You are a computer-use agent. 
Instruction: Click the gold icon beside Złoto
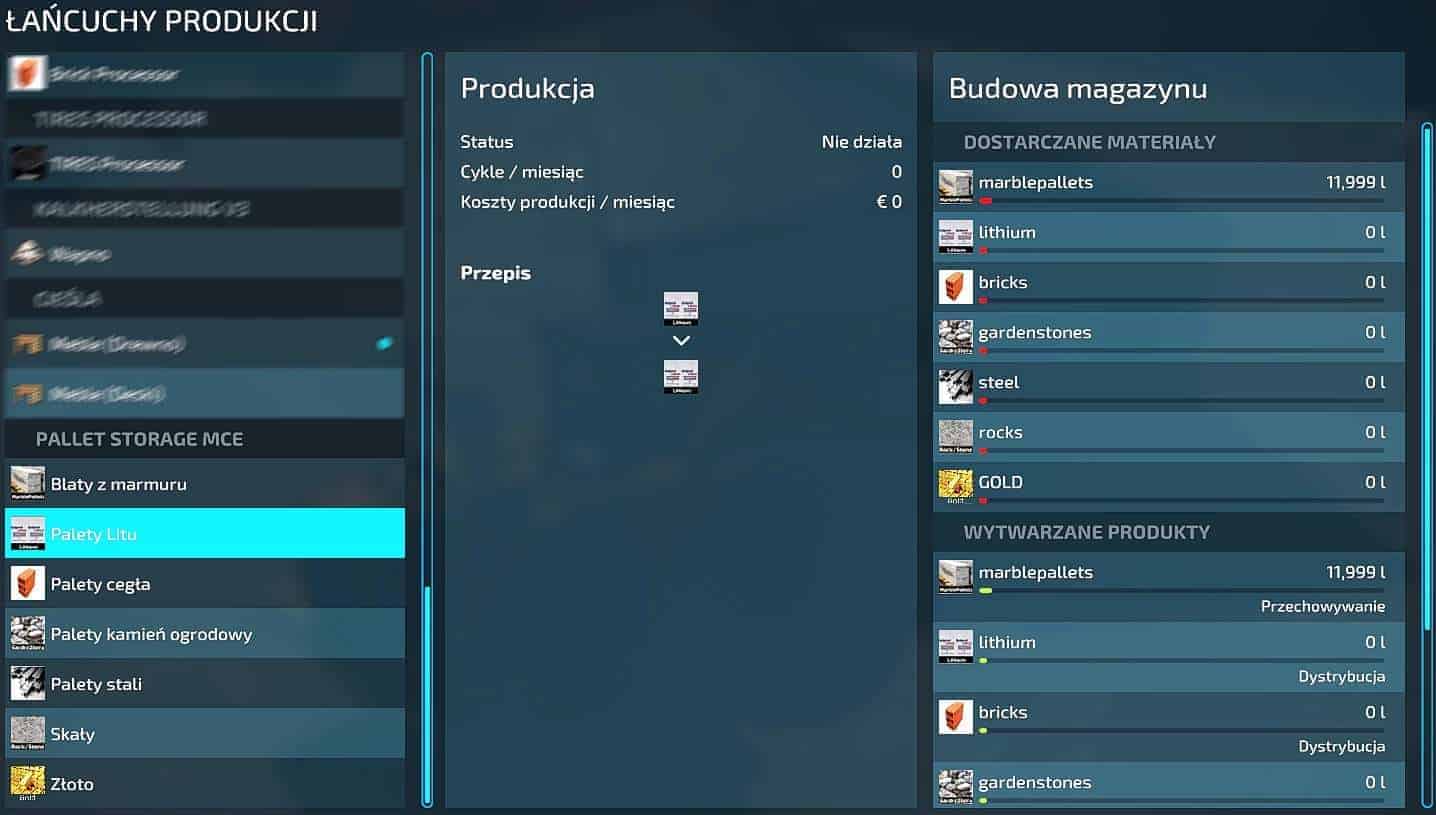click(27, 784)
